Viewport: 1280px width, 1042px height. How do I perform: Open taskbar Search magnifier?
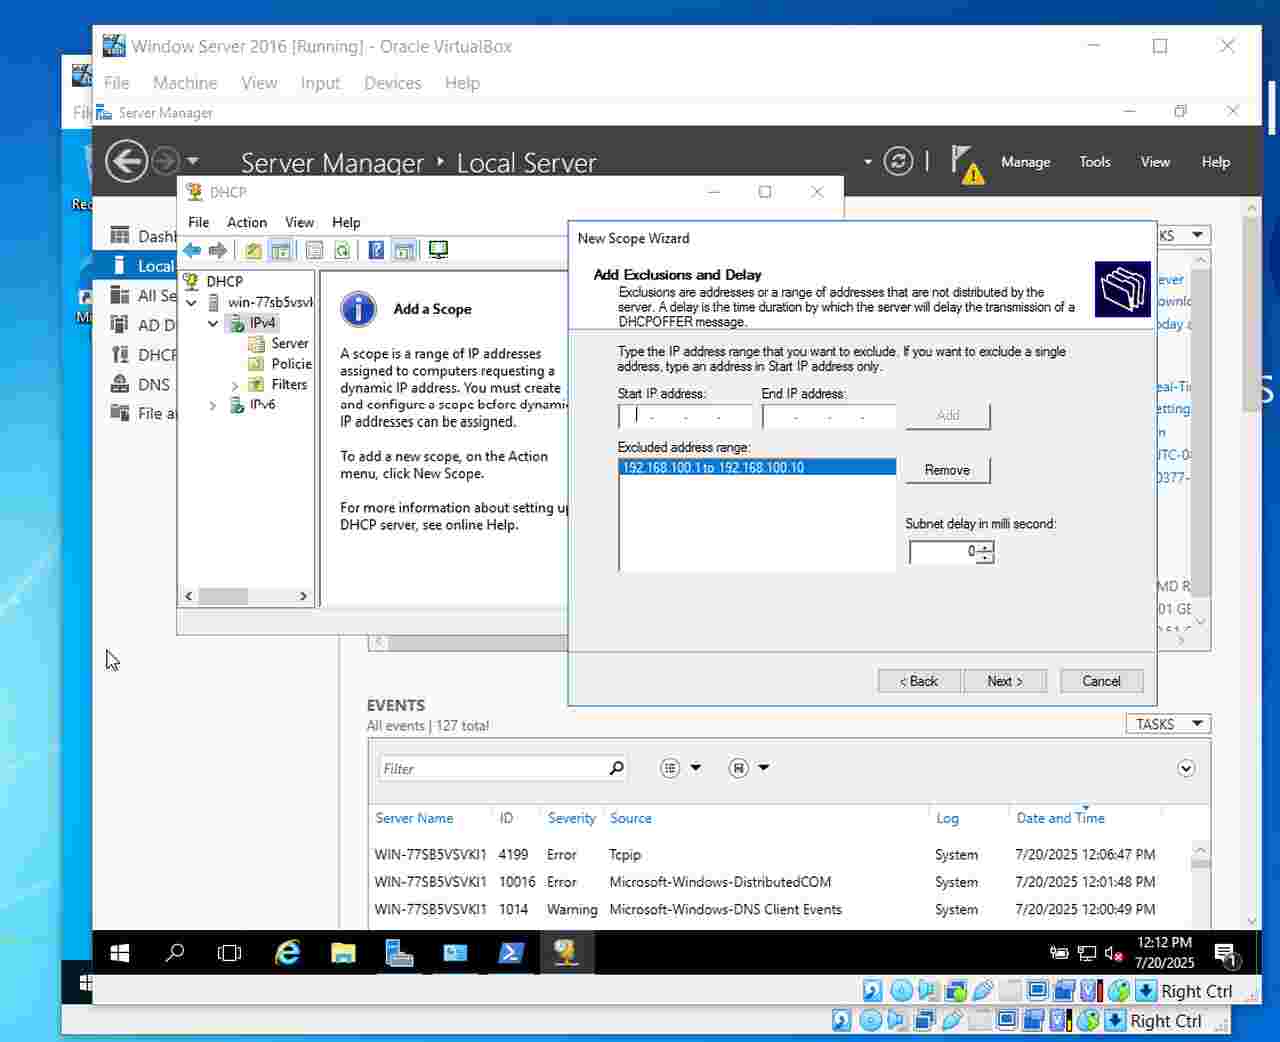tap(175, 953)
